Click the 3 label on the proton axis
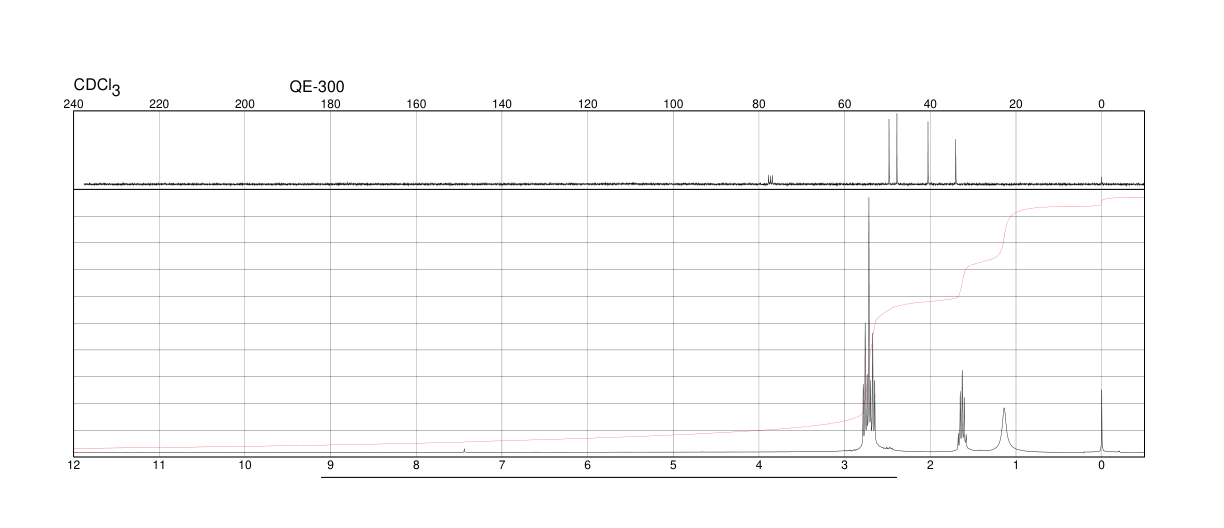1224x528 pixels. click(845, 465)
